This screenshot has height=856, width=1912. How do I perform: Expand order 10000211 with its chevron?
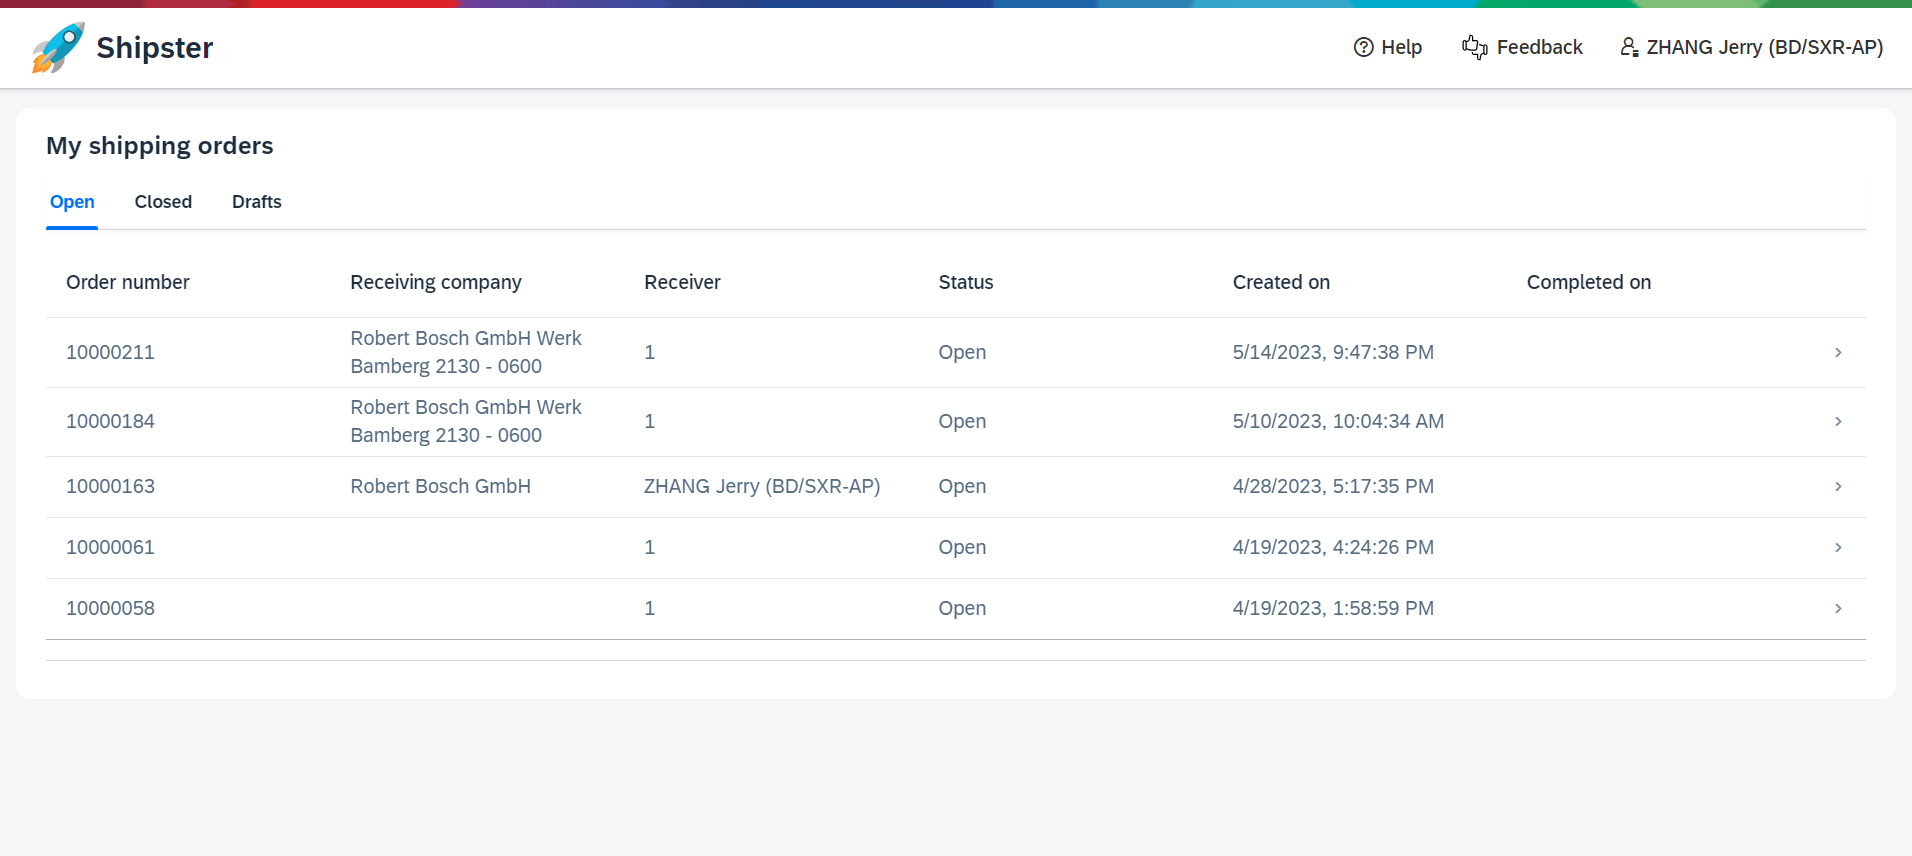coord(1838,352)
